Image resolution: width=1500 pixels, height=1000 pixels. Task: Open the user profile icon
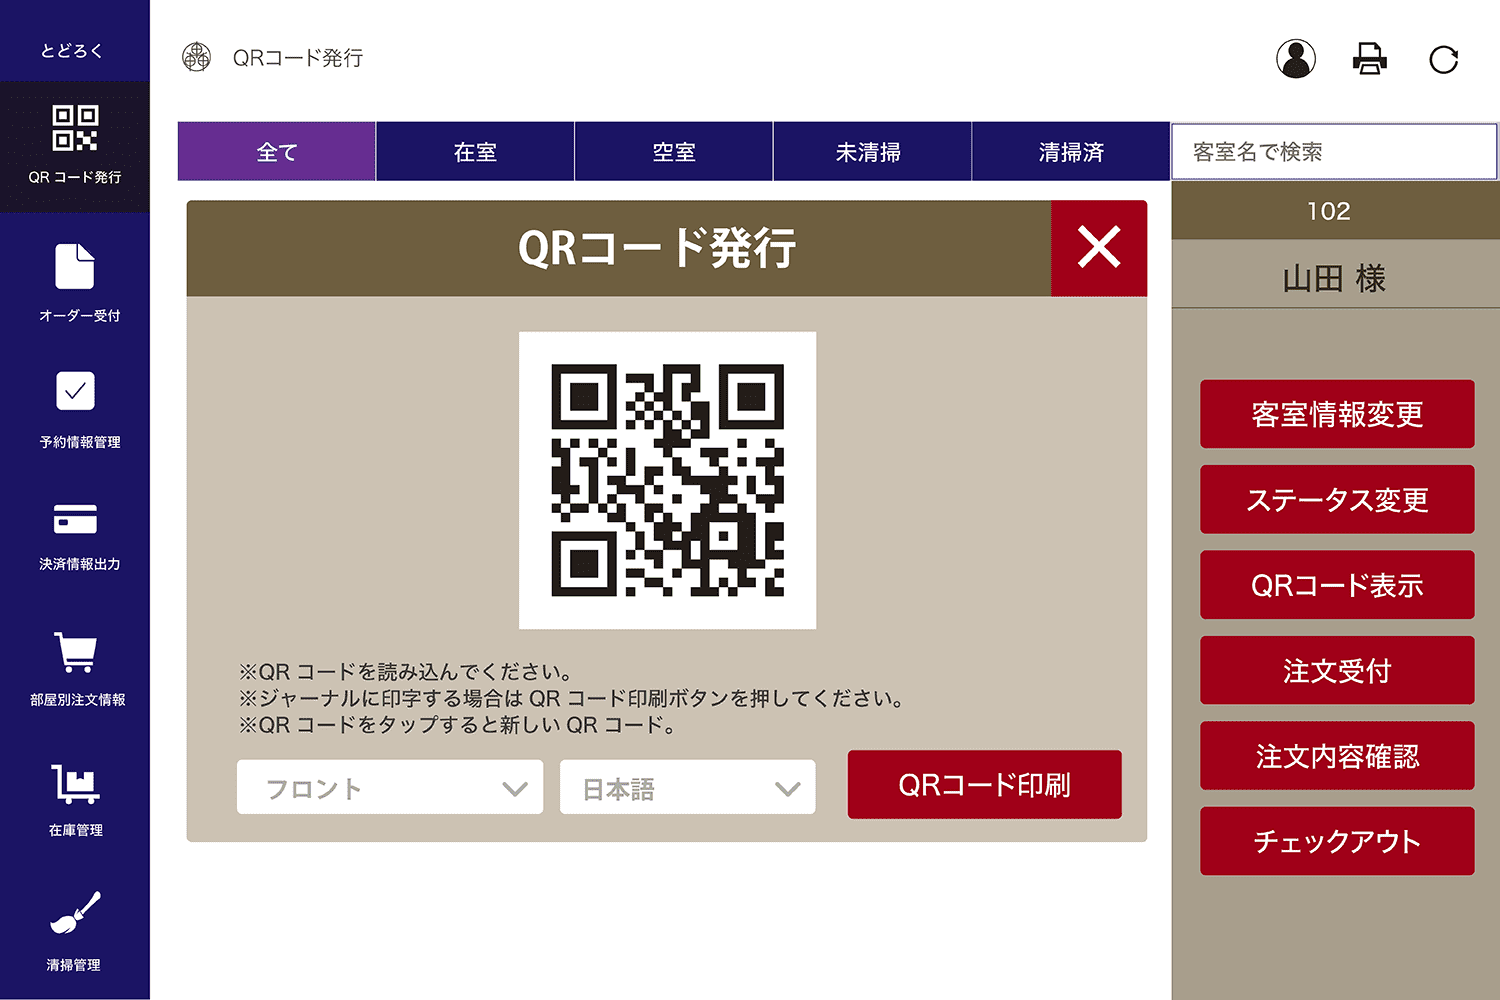coord(1296,59)
